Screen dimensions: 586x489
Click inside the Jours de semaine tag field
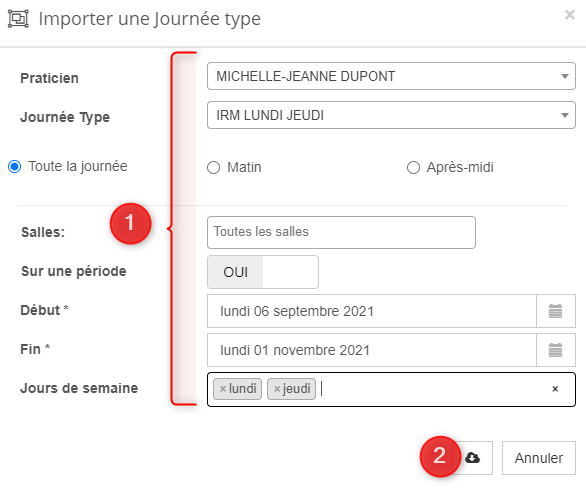430,389
